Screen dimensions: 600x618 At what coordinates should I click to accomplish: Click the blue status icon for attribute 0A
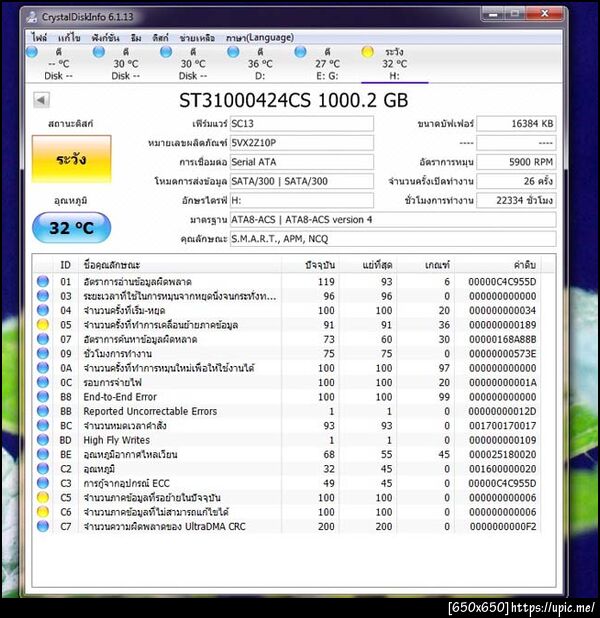point(43,368)
